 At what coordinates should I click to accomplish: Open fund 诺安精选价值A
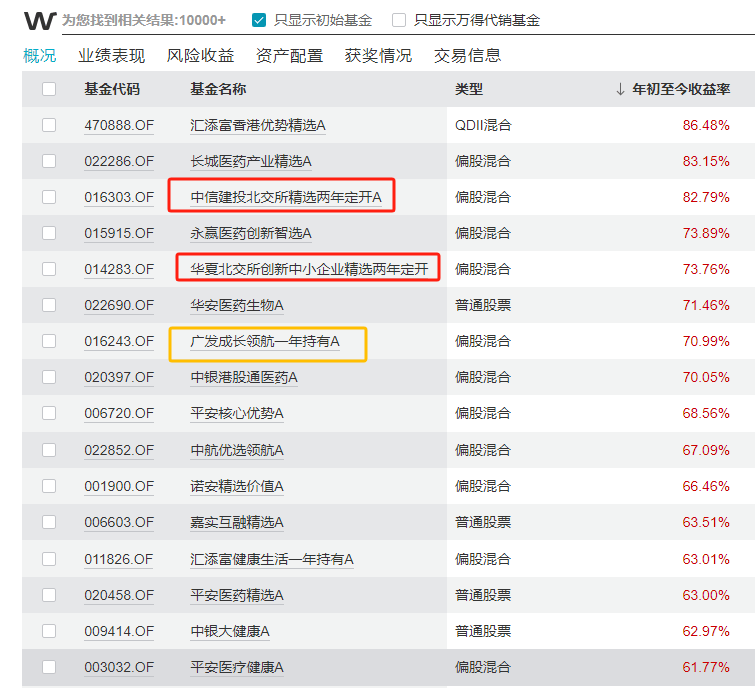pos(237,486)
